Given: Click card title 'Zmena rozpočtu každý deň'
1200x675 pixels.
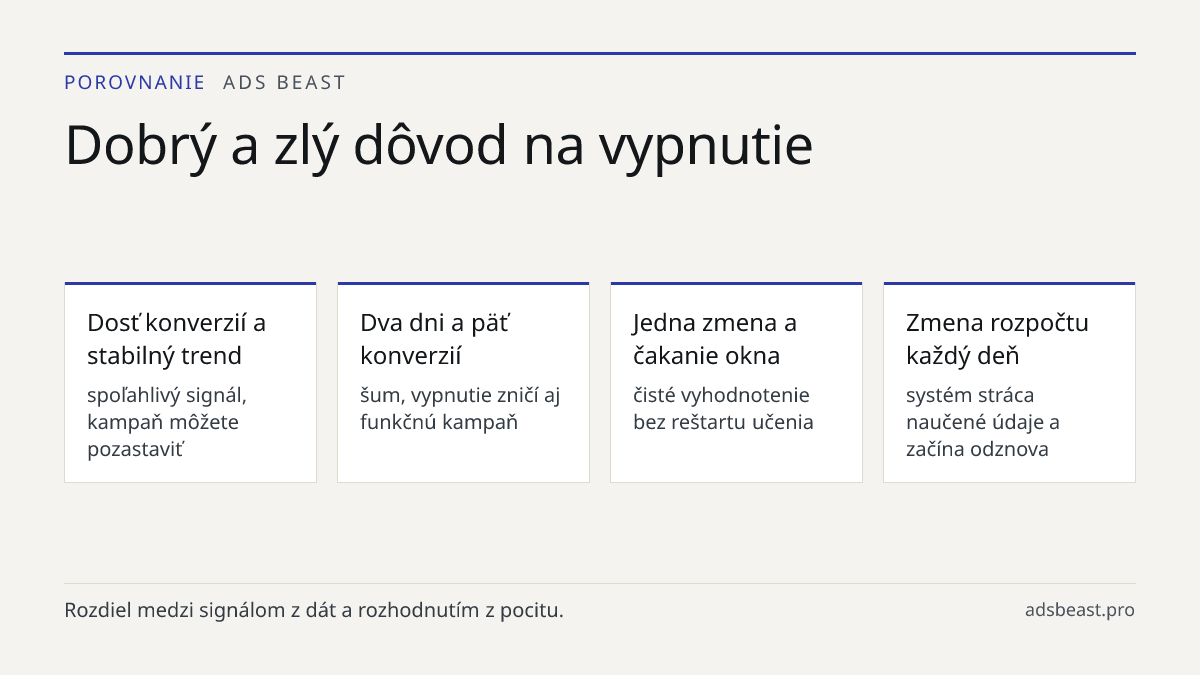Looking at the screenshot, I should click(997, 339).
